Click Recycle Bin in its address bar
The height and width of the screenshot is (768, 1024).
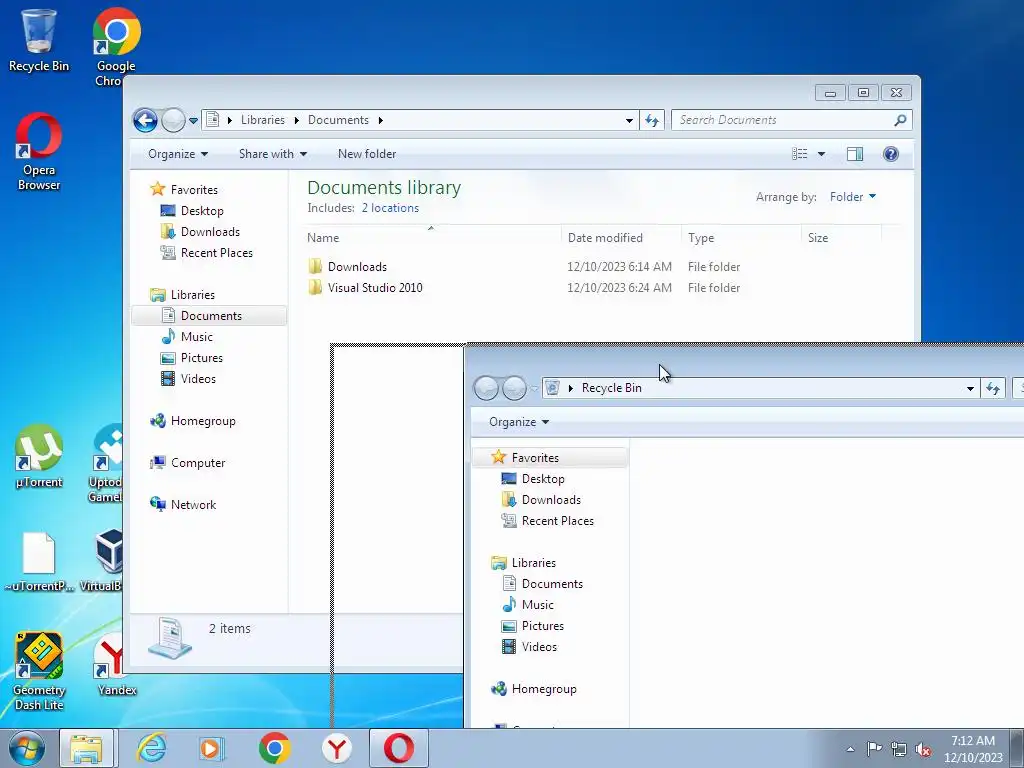point(611,388)
